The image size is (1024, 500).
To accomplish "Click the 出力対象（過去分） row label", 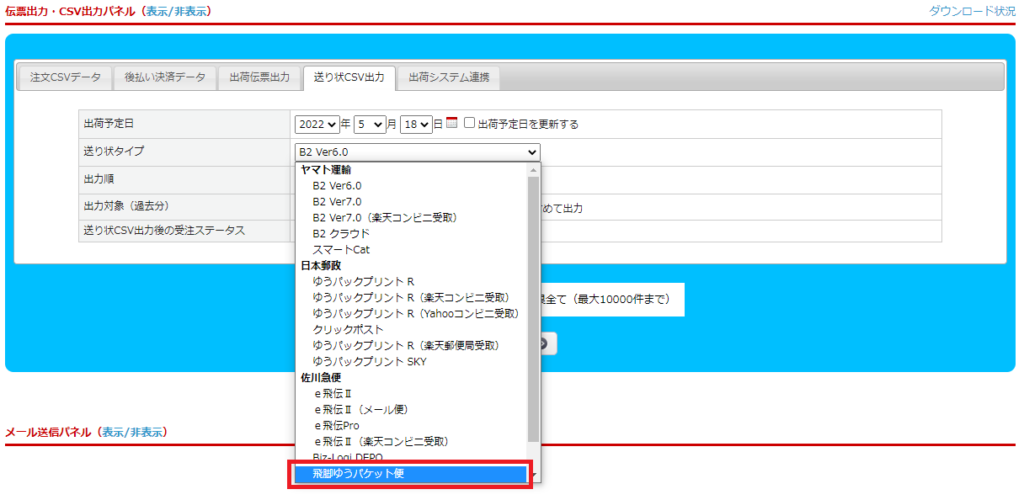I will pyautogui.click(x=127, y=206).
